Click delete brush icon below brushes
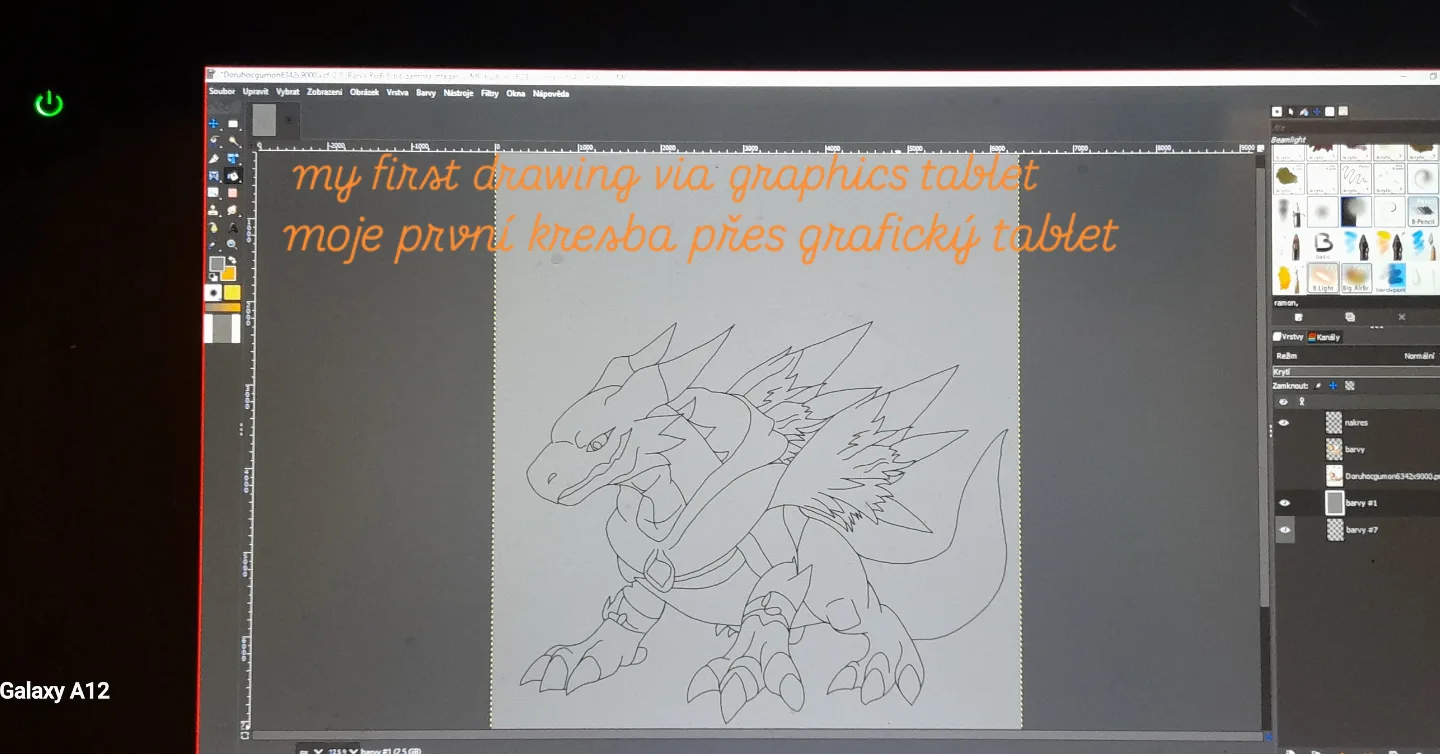This screenshot has height=754, width=1440. point(1401,317)
